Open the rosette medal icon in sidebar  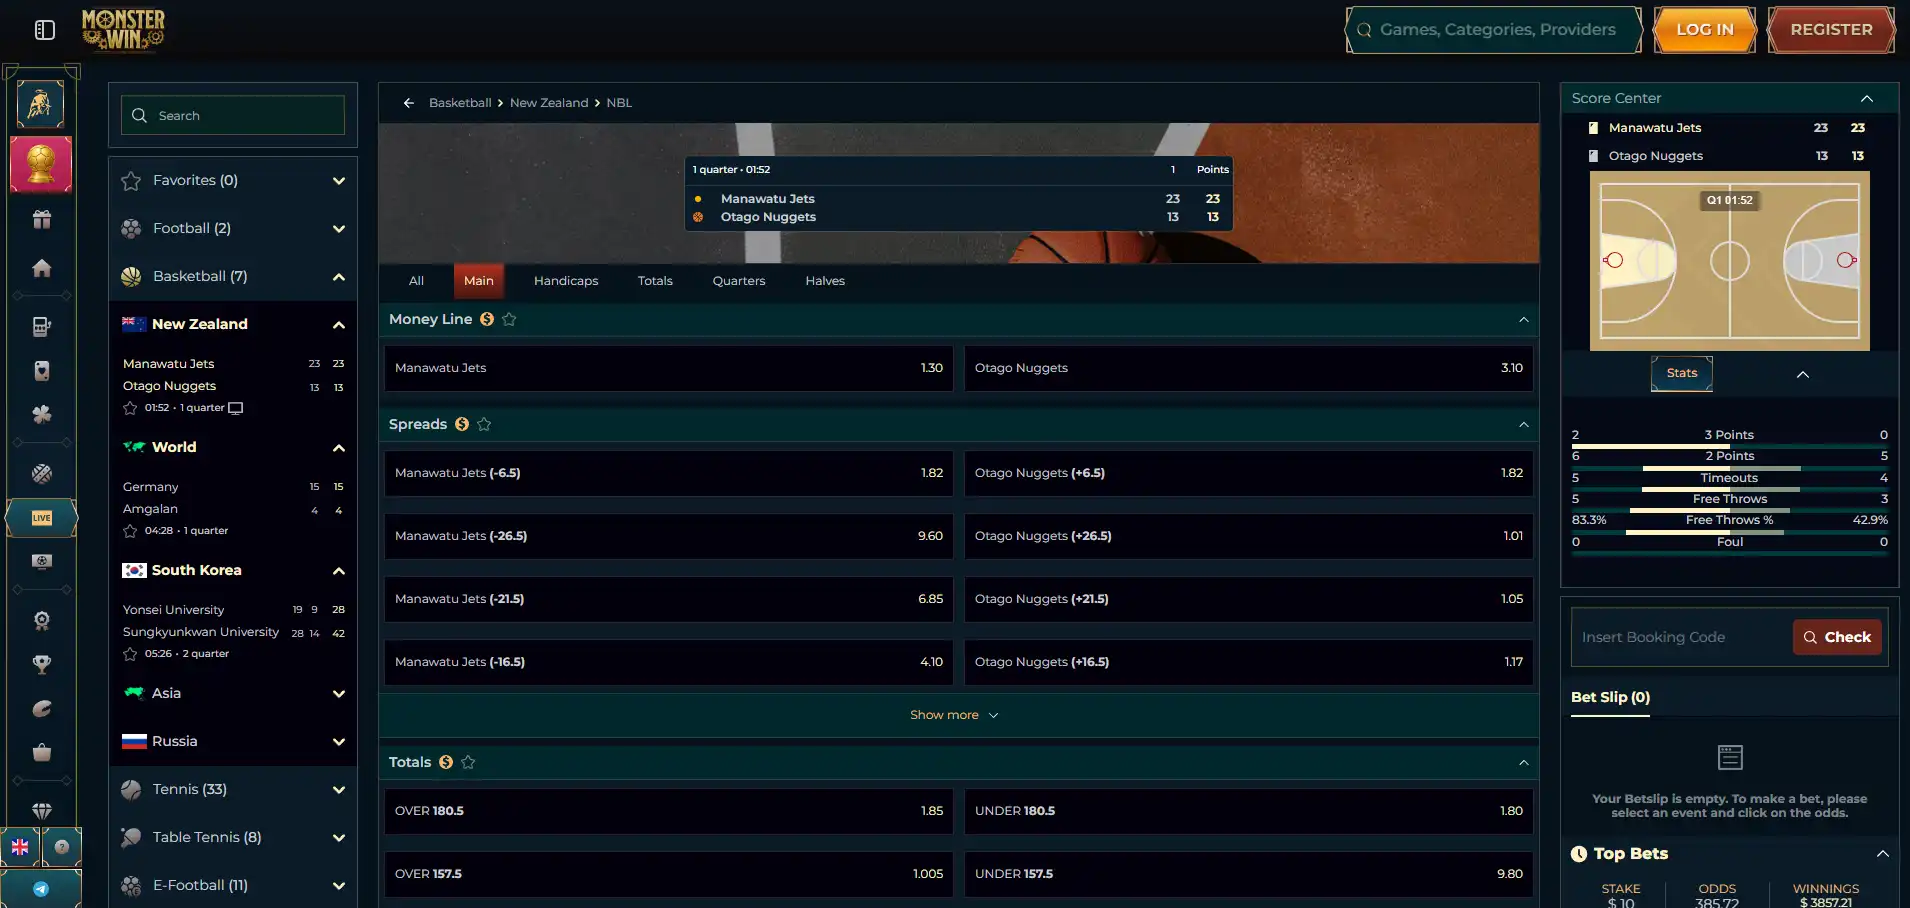[41, 620]
